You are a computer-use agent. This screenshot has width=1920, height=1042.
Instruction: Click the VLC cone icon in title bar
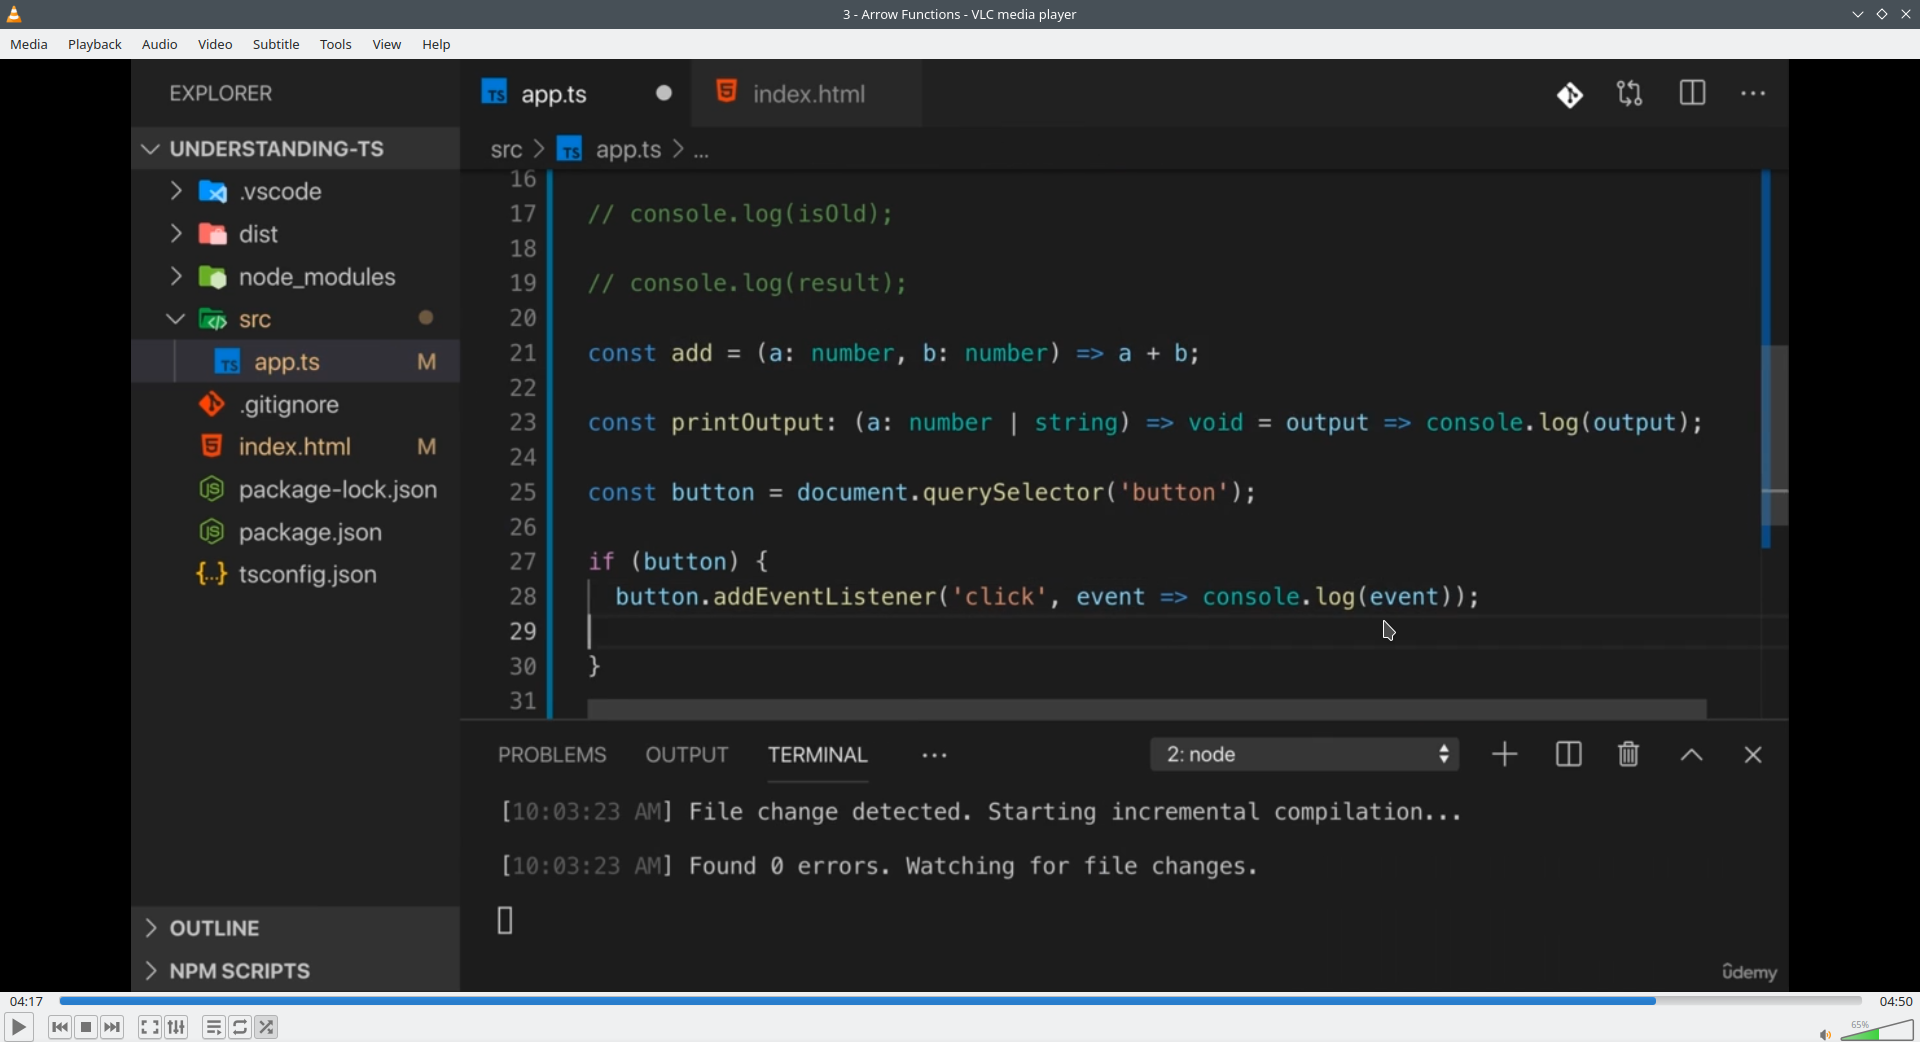click(x=14, y=14)
